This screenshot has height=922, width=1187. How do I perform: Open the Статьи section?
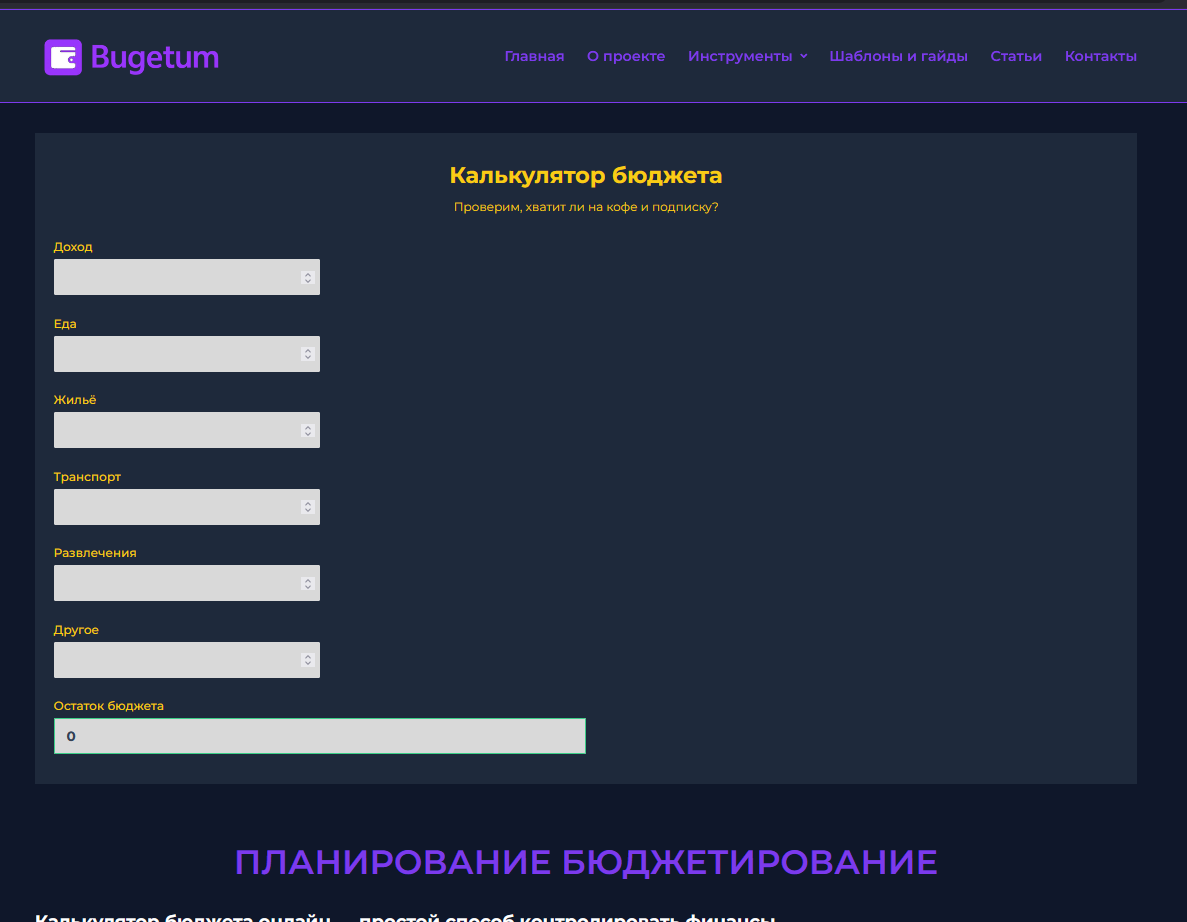(1016, 56)
